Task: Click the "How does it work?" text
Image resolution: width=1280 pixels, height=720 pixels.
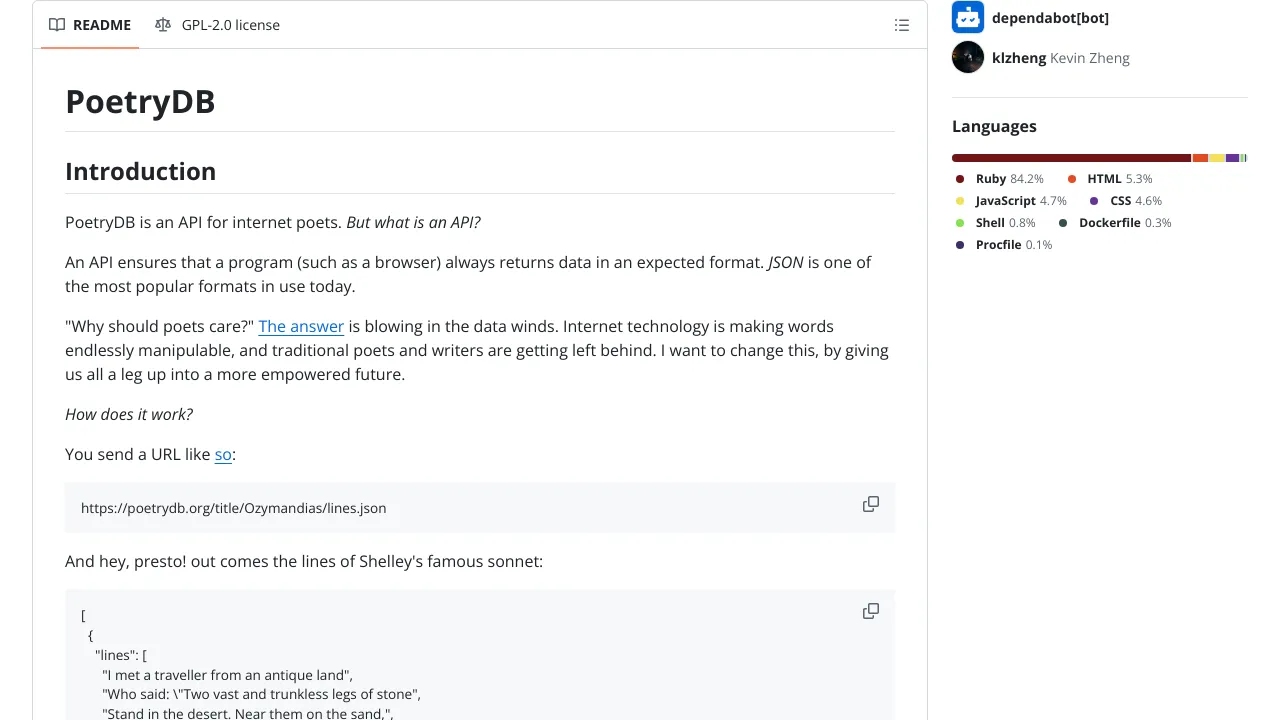Action: tap(129, 414)
